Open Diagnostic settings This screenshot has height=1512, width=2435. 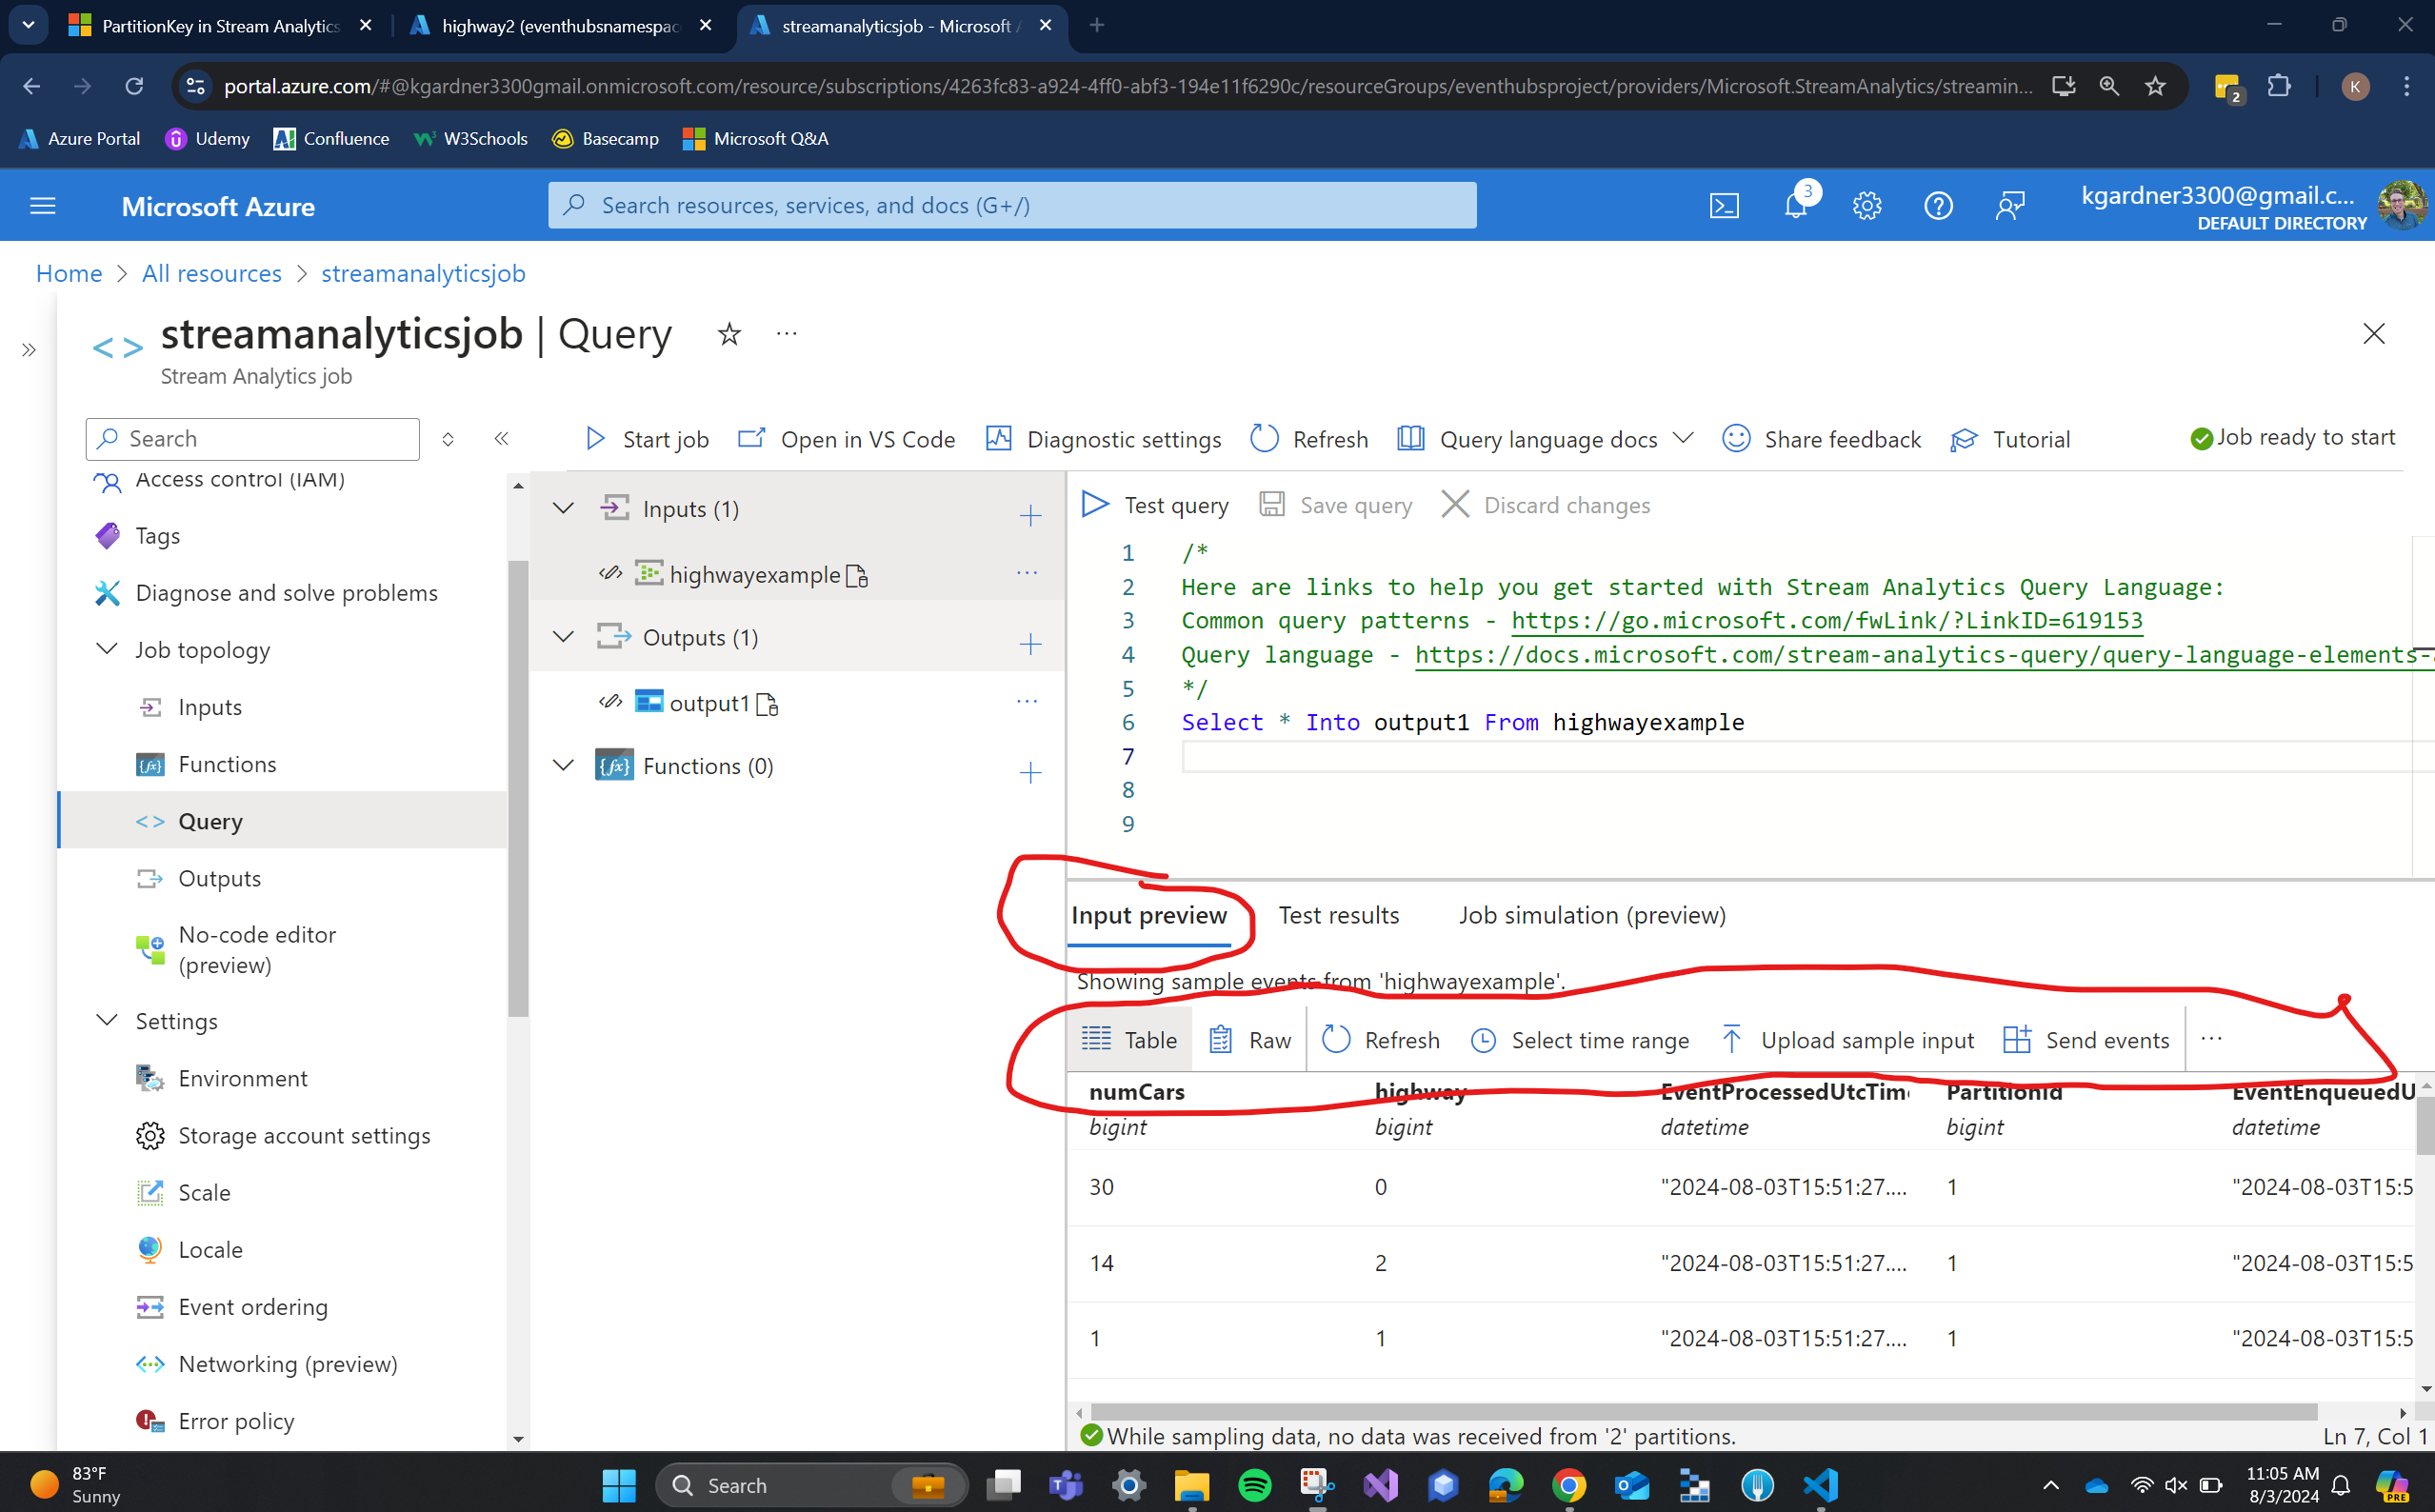(1103, 440)
